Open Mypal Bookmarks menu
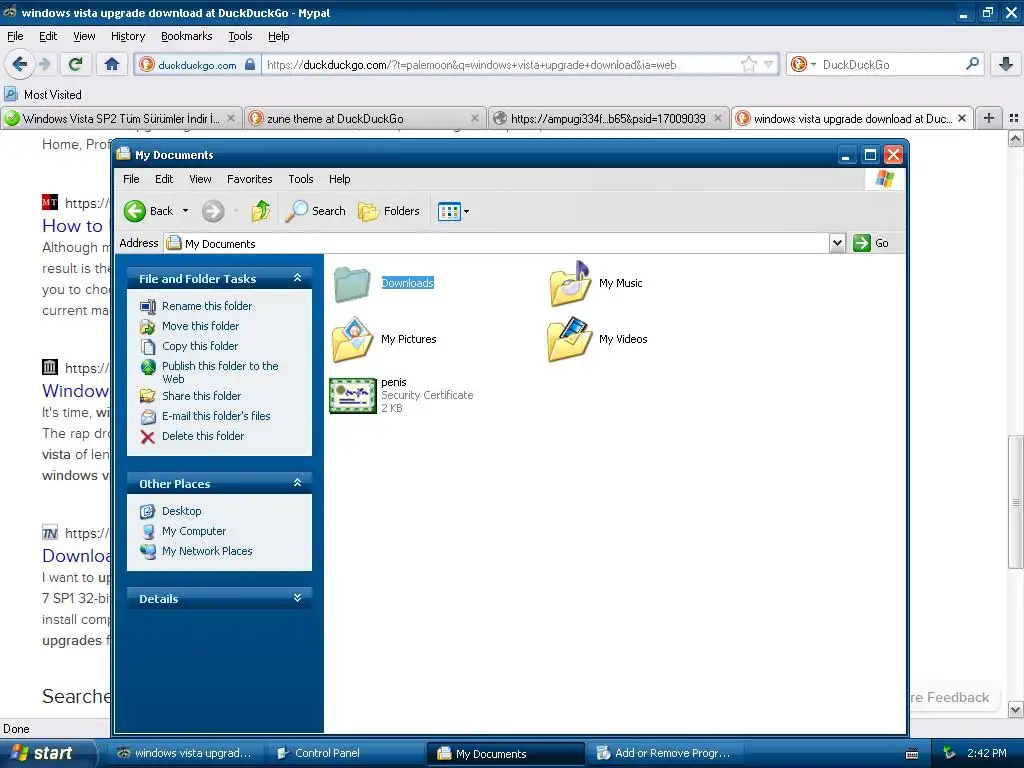This screenshot has height=768, width=1024. click(x=186, y=37)
